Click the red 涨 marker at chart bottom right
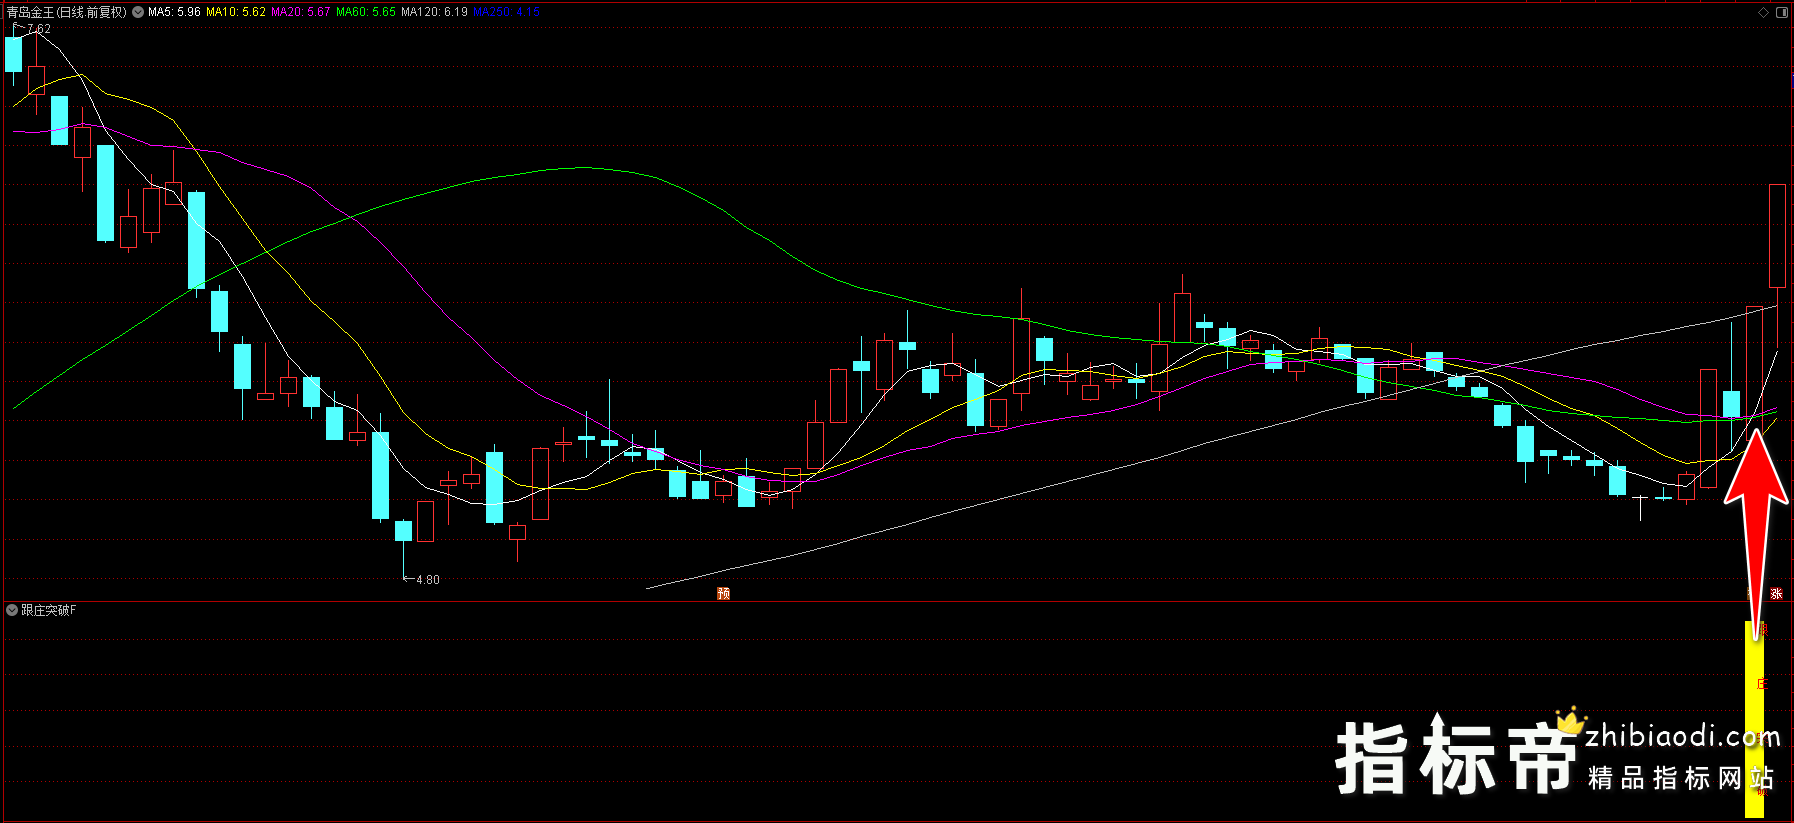 point(1776,593)
